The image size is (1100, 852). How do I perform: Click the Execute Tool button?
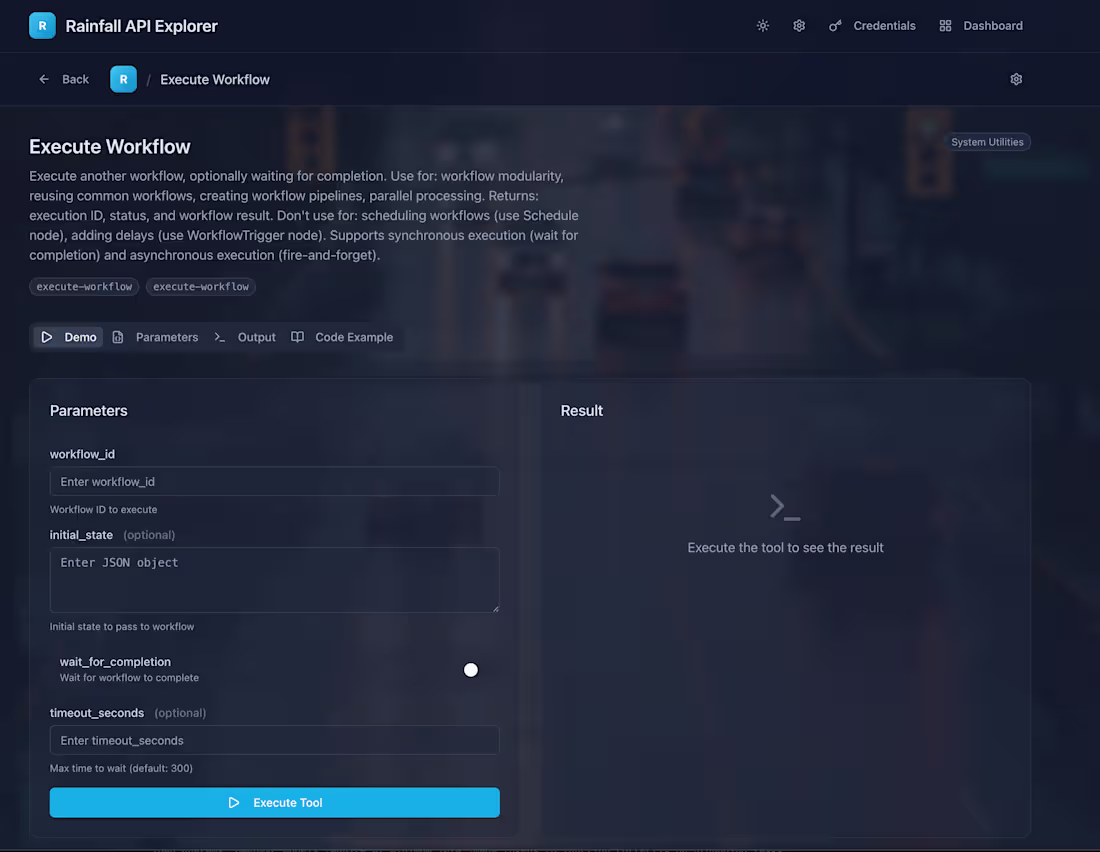click(274, 802)
